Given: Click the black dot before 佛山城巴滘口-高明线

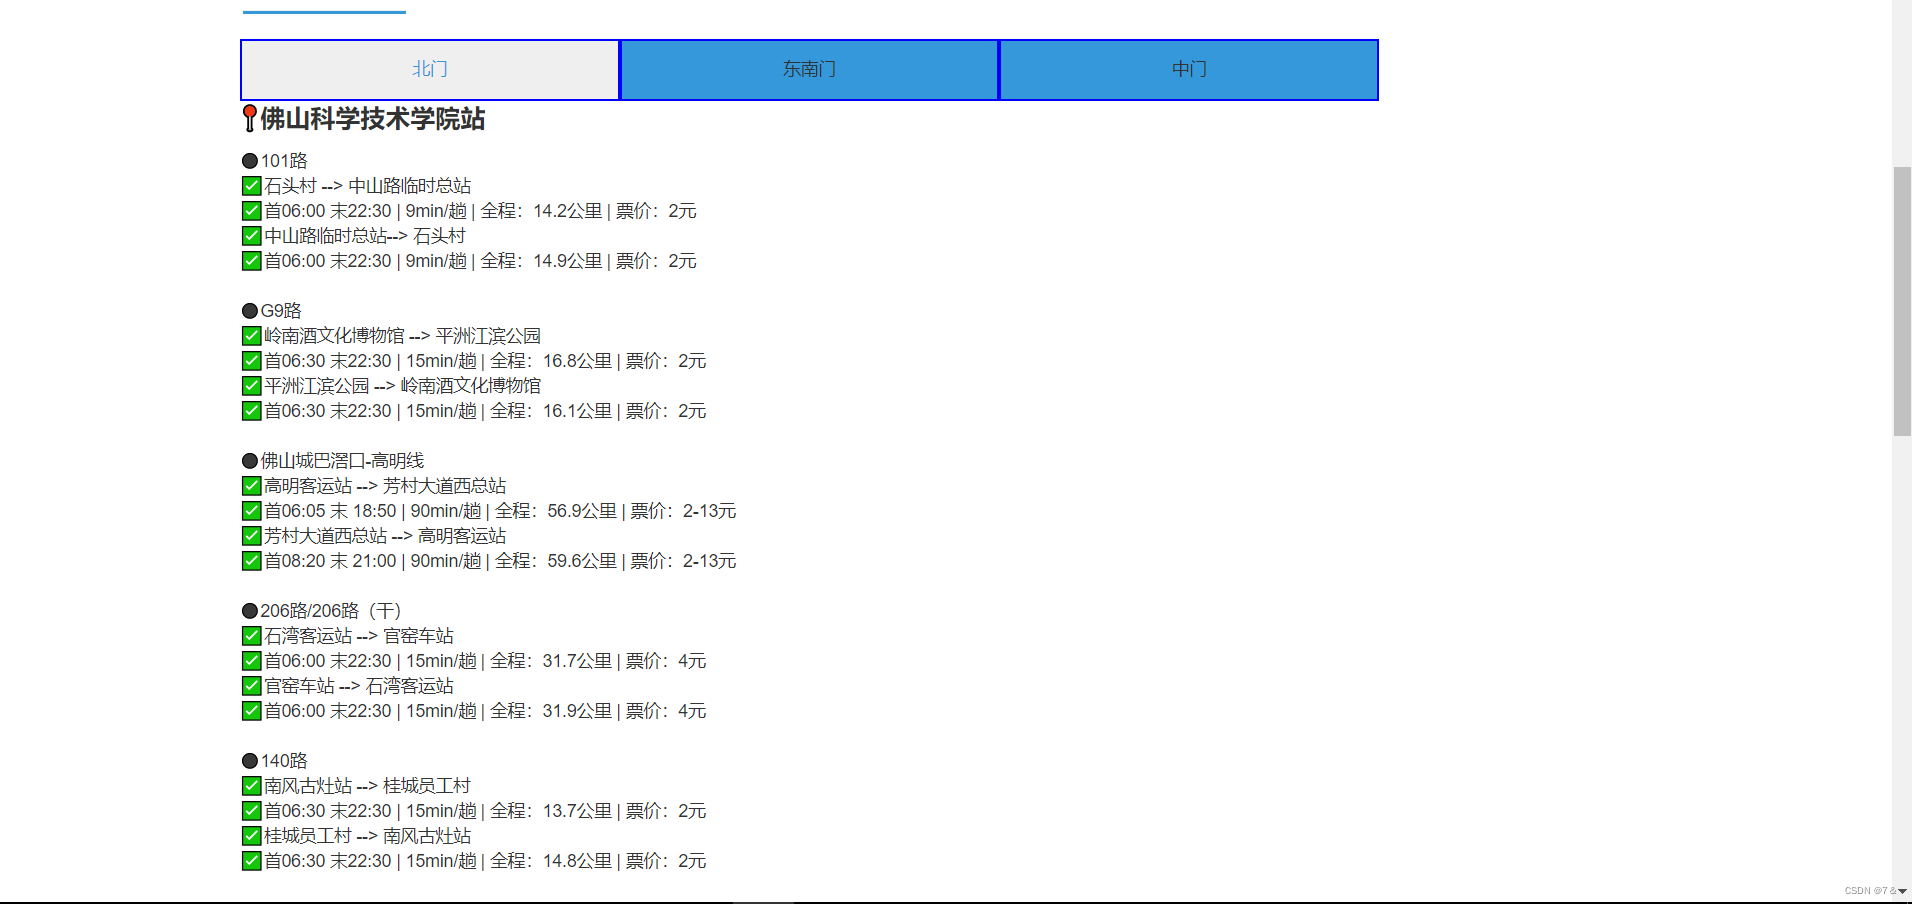Looking at the screenshot, I should 250,461.
